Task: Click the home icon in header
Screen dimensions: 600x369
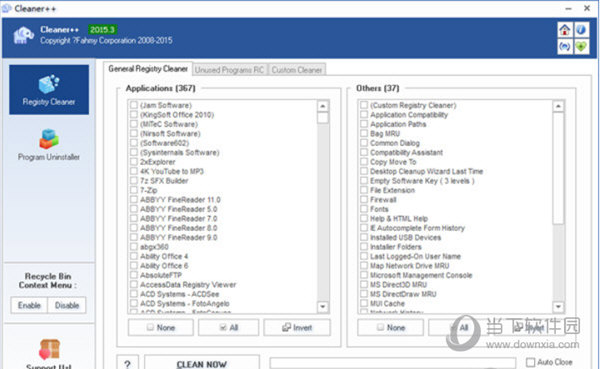Action: (565, 30)
